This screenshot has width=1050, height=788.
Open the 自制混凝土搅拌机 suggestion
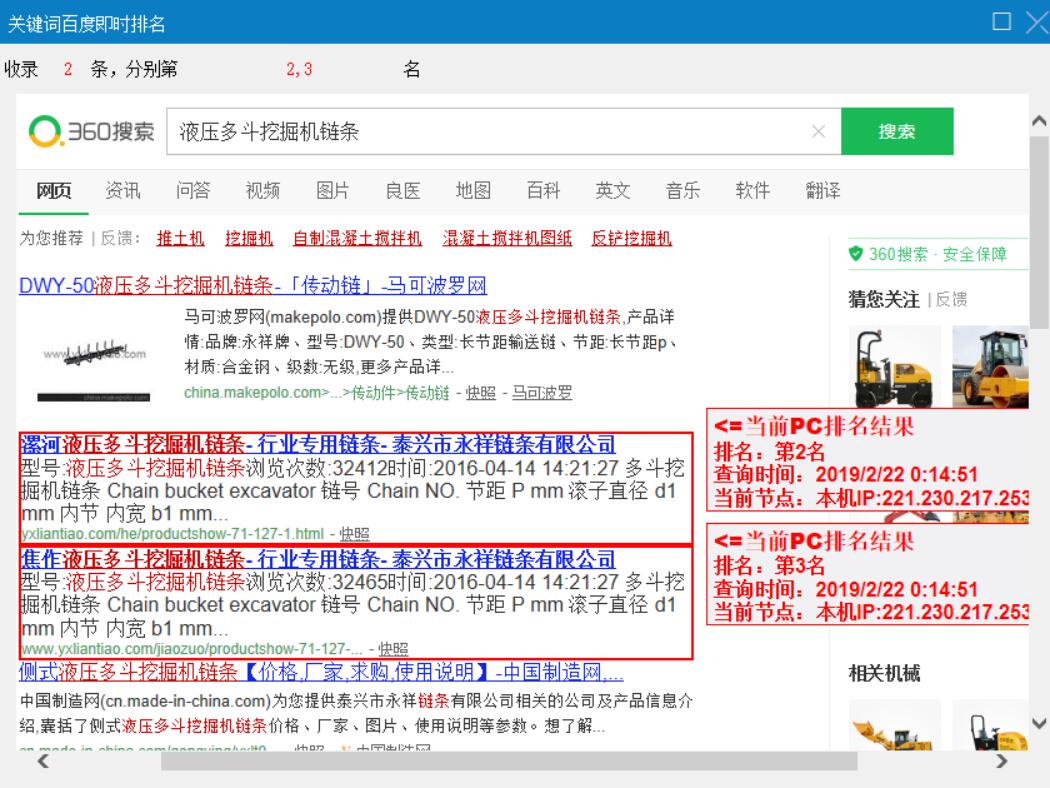[x=358, y=238]
